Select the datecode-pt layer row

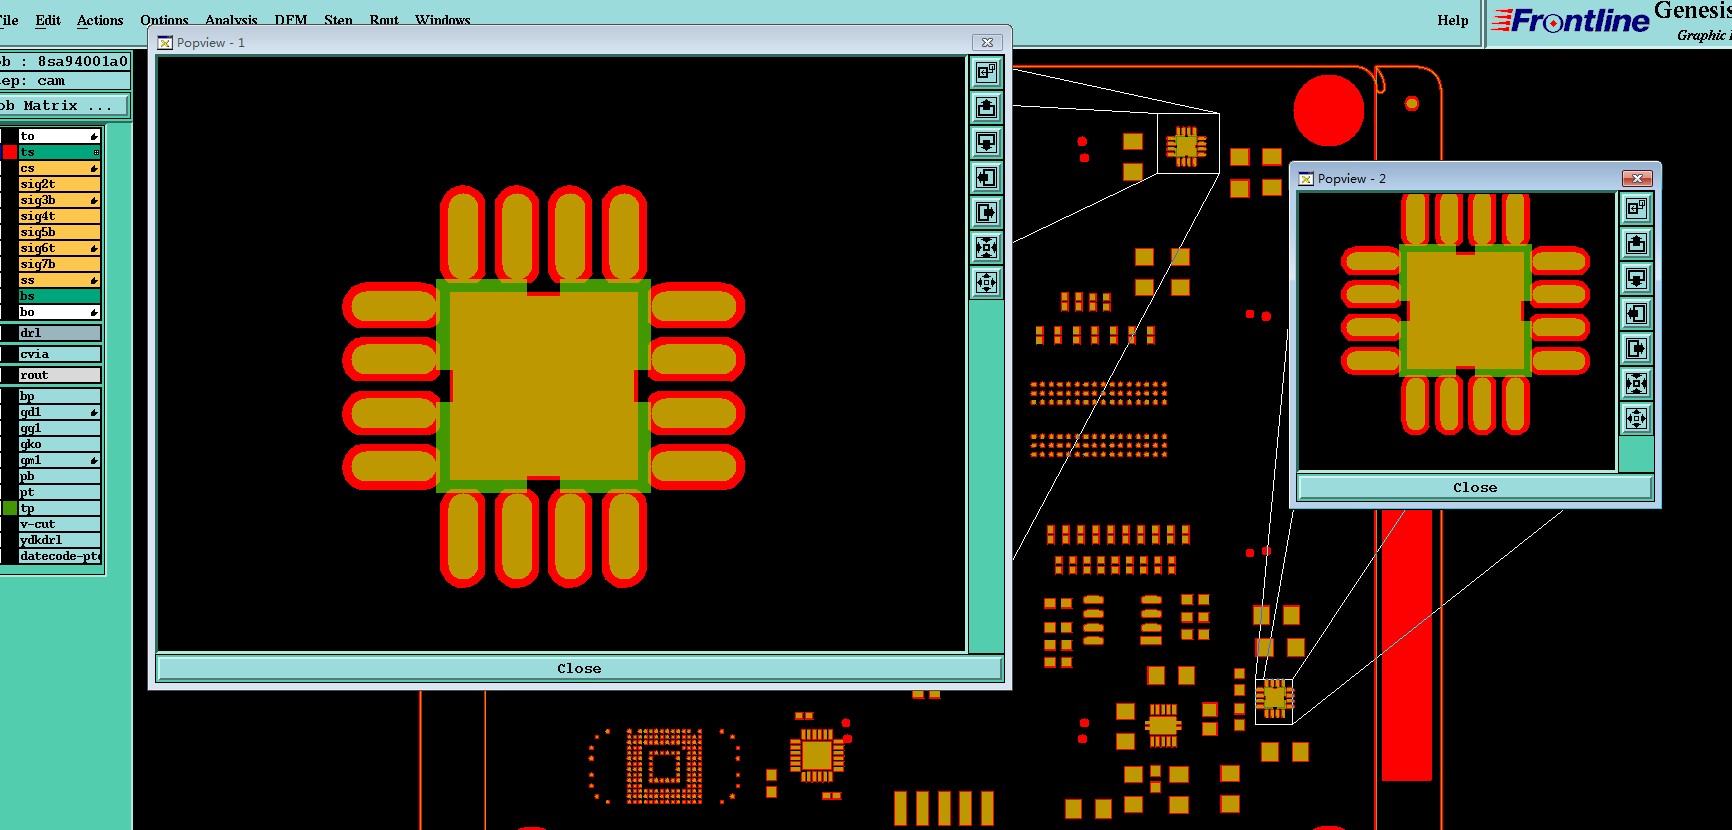[60, 556]
